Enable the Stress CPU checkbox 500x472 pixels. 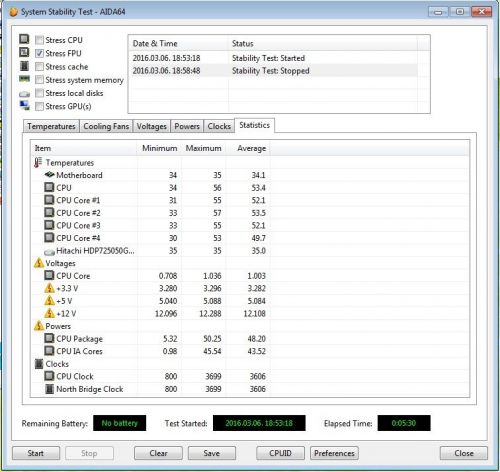click(39, 40)
